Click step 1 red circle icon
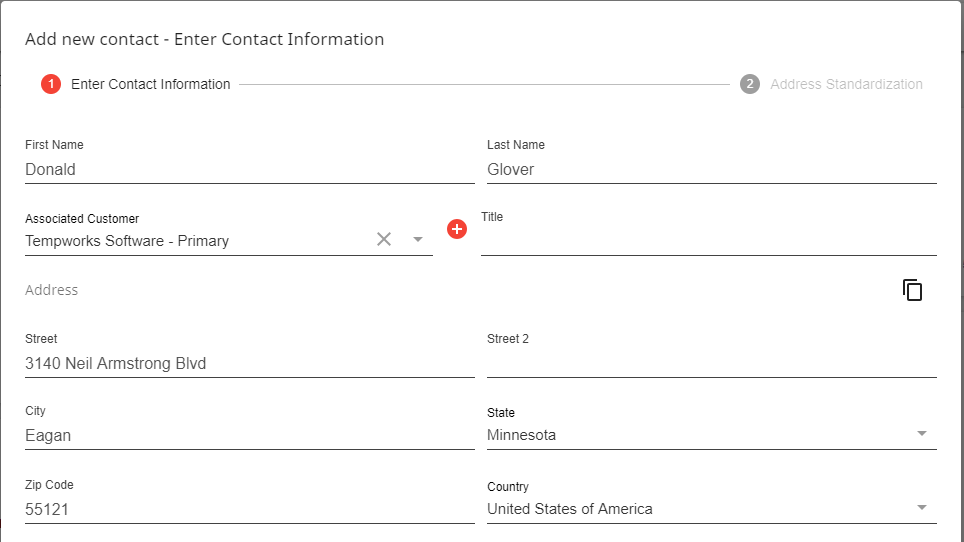This screenshot has width=964, height=542. (51, 84)
